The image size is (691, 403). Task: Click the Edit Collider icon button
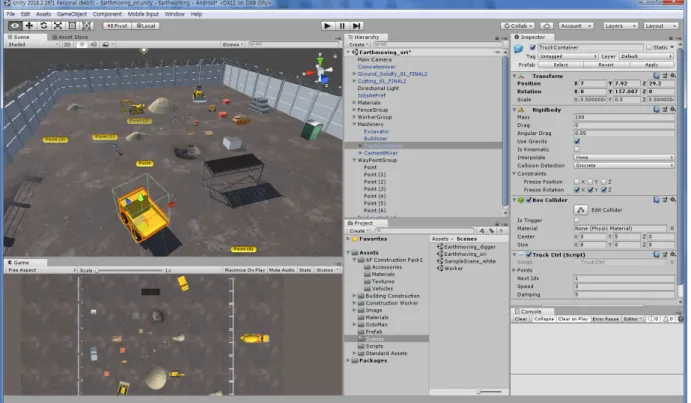coord(581,210)
